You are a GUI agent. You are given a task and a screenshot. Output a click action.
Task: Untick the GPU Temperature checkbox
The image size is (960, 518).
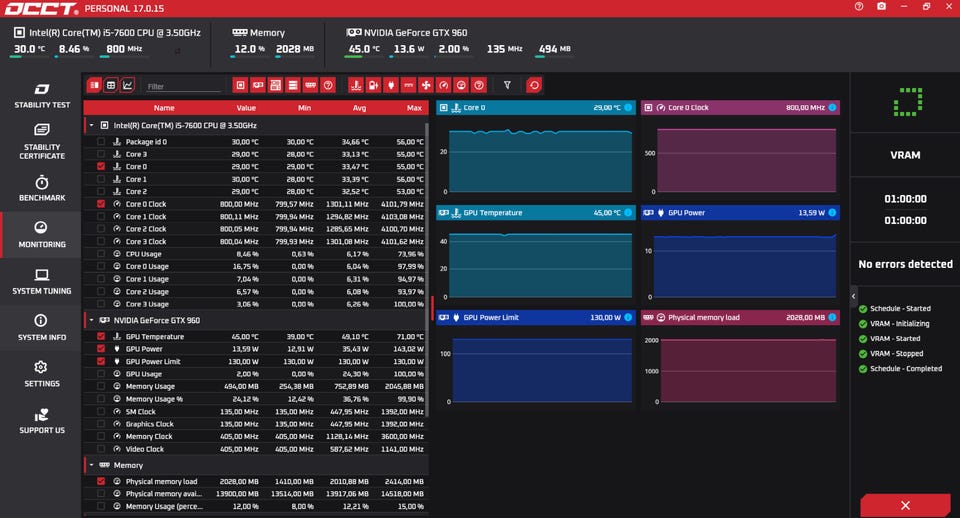(100, 336)
